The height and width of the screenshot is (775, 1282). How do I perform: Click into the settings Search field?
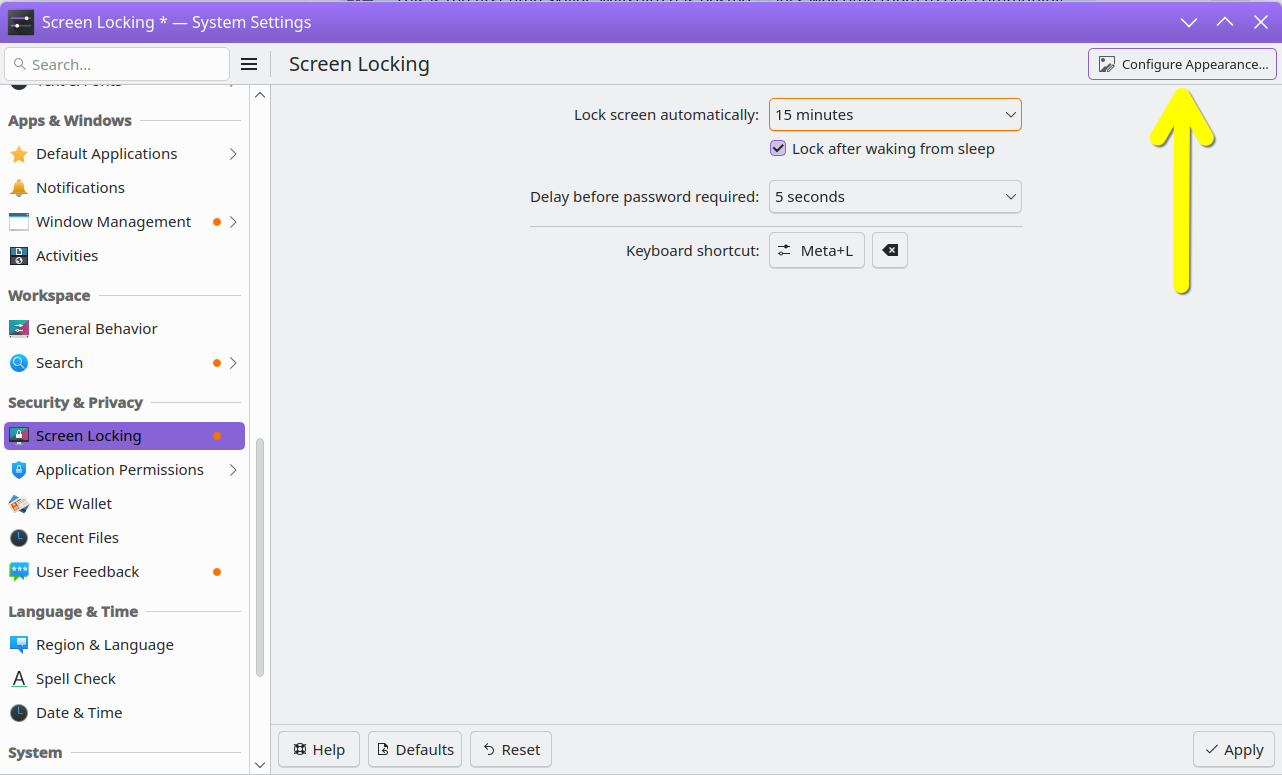(x=117, y=64)
